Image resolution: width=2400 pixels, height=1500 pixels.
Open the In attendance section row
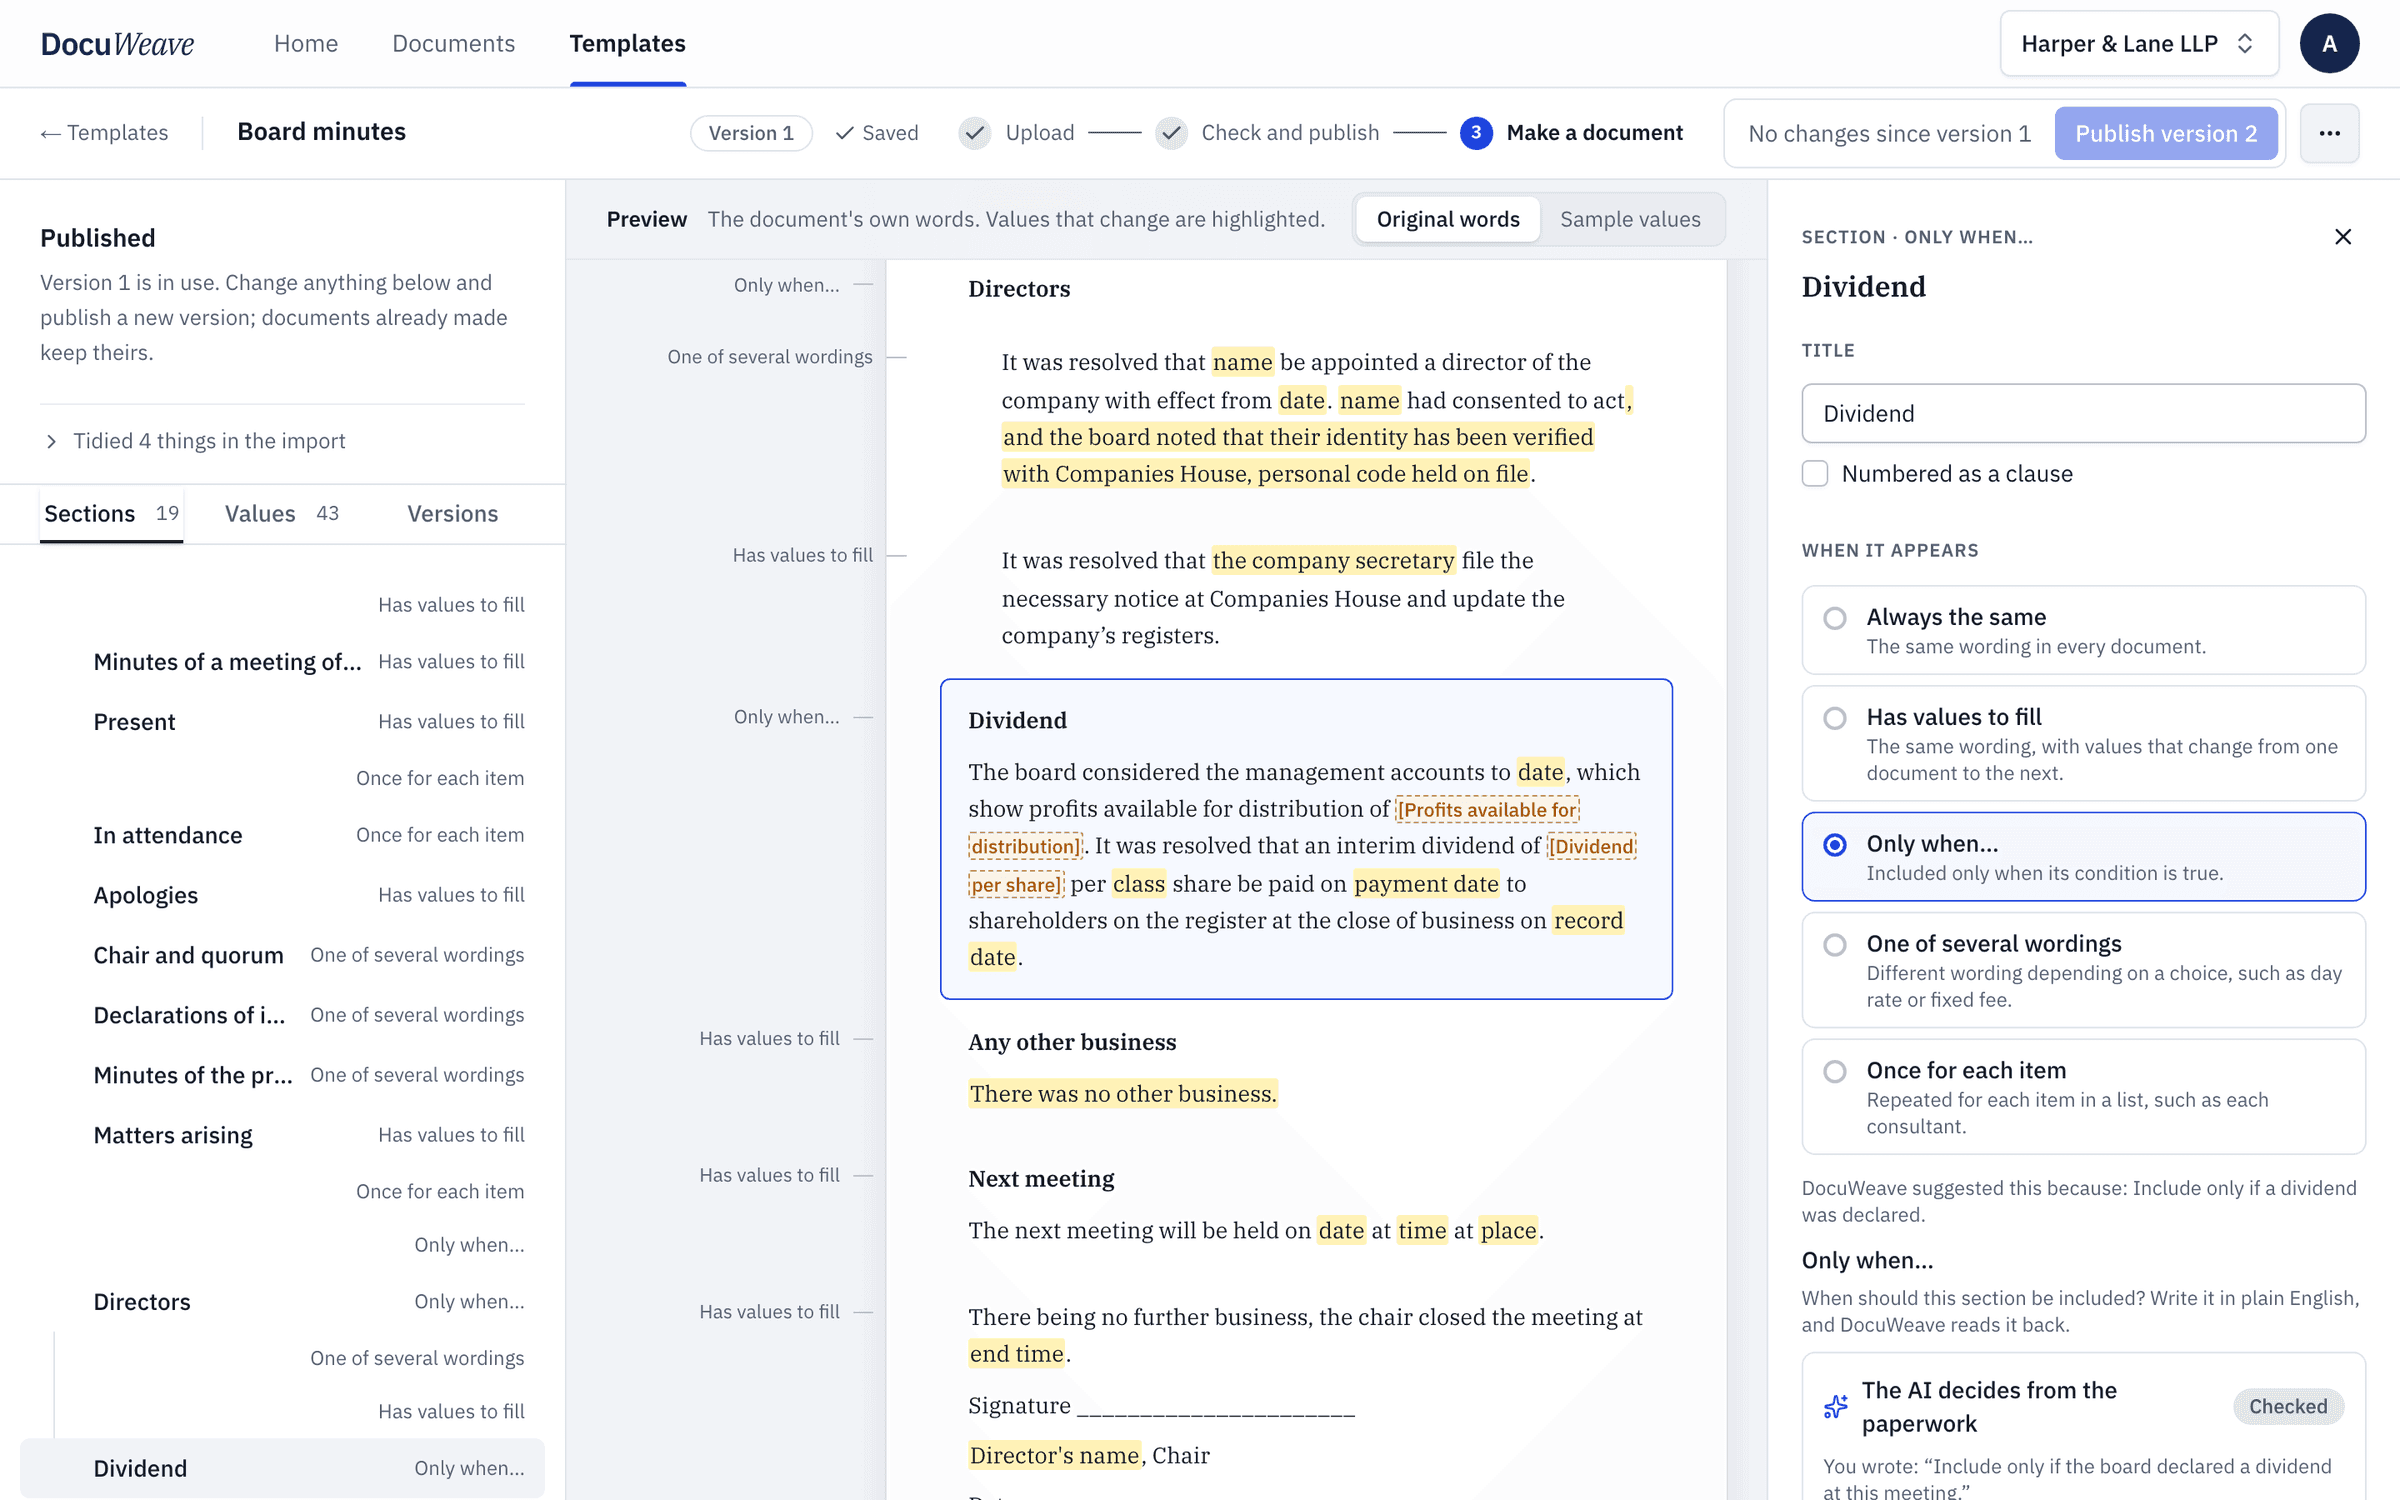click(282, 835)
